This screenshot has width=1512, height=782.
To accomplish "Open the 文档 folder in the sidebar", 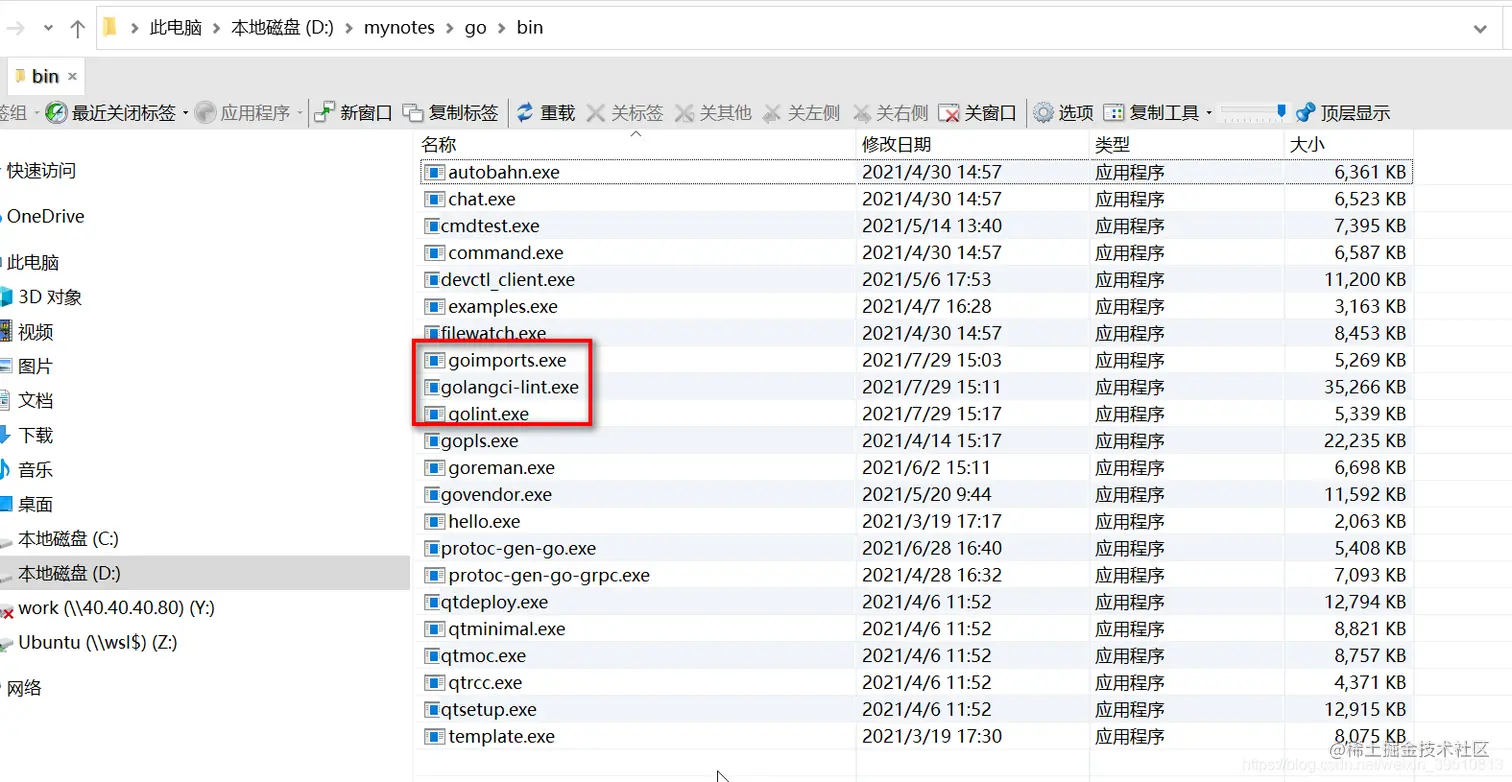I will tap(35, 400).
